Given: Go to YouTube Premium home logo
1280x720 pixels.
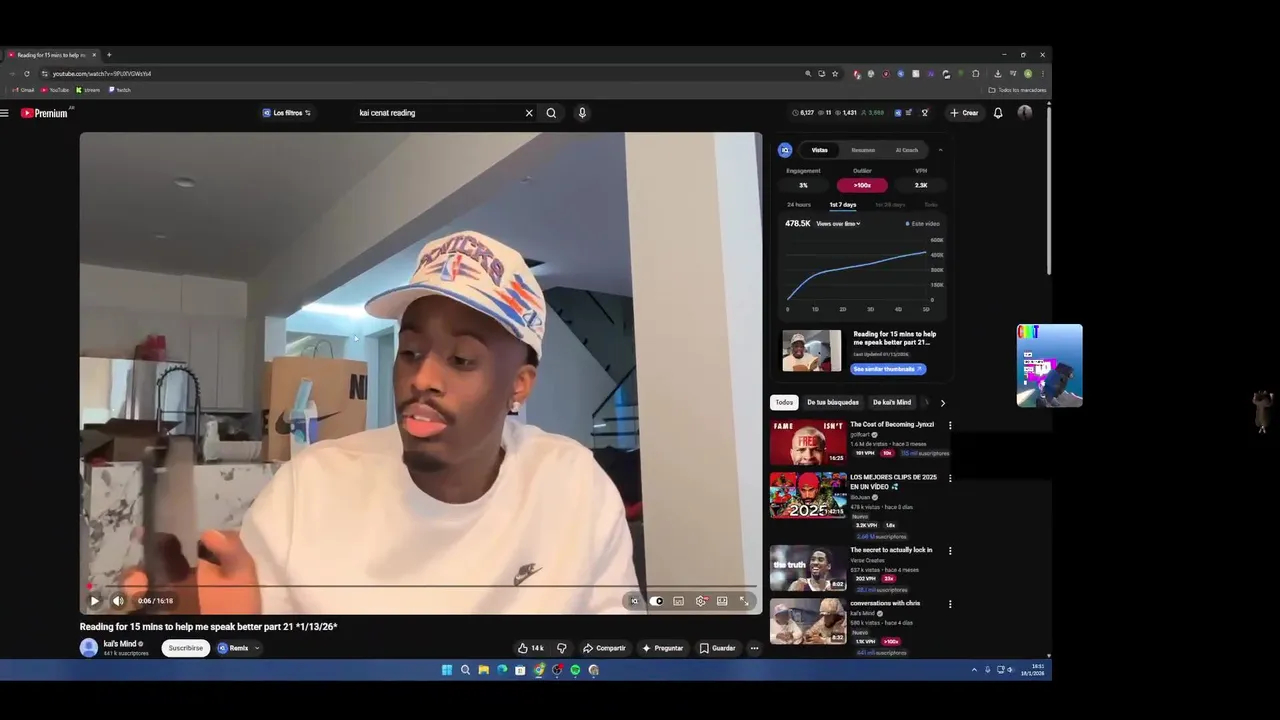Looking at the screenshot, I should pyautogui.click(x=45, y=113).
